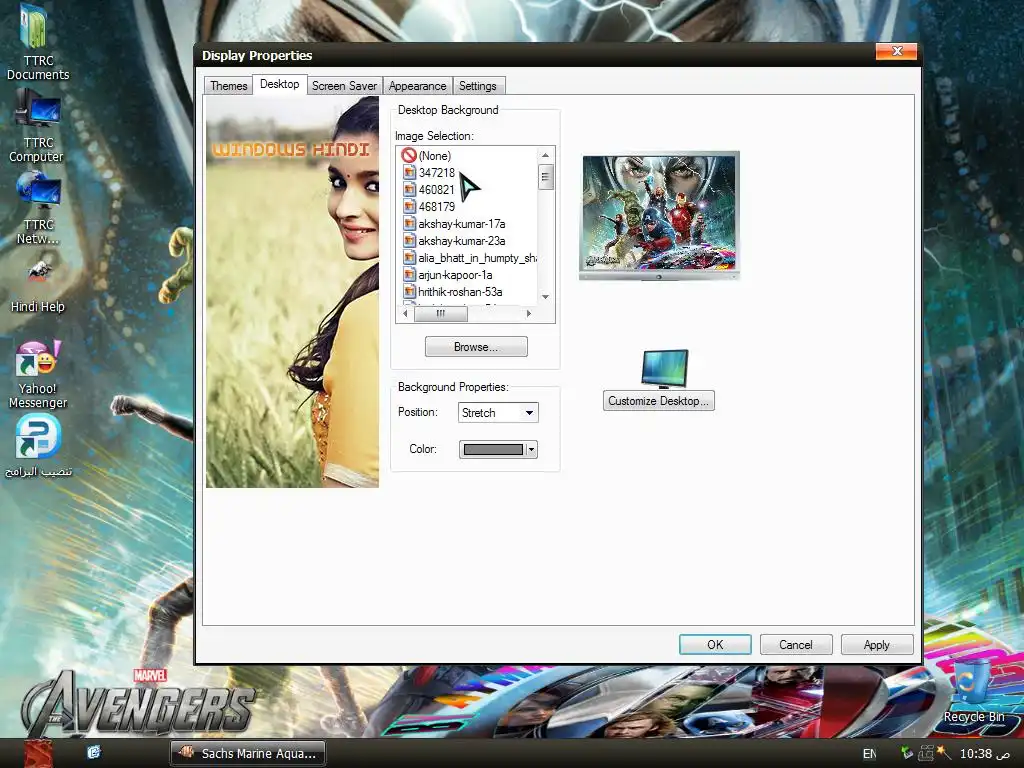Select arjun-kapoor-1a wallpaper entry
Viewport: 1024px width, 768px height.
448,274
